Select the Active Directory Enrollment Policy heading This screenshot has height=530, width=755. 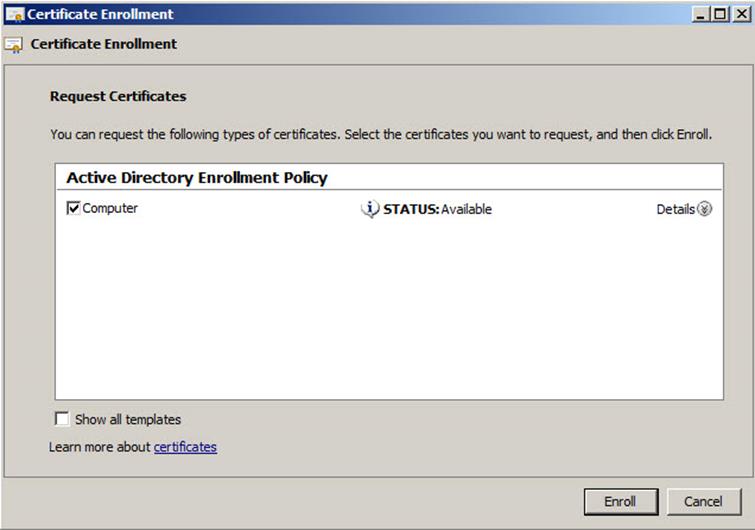point(197,178)
